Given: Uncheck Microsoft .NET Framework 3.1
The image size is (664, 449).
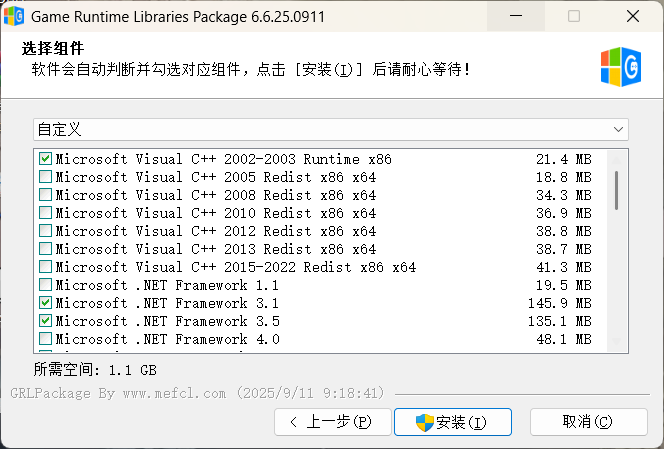Looking at the screenshot, I should (45, 303).
